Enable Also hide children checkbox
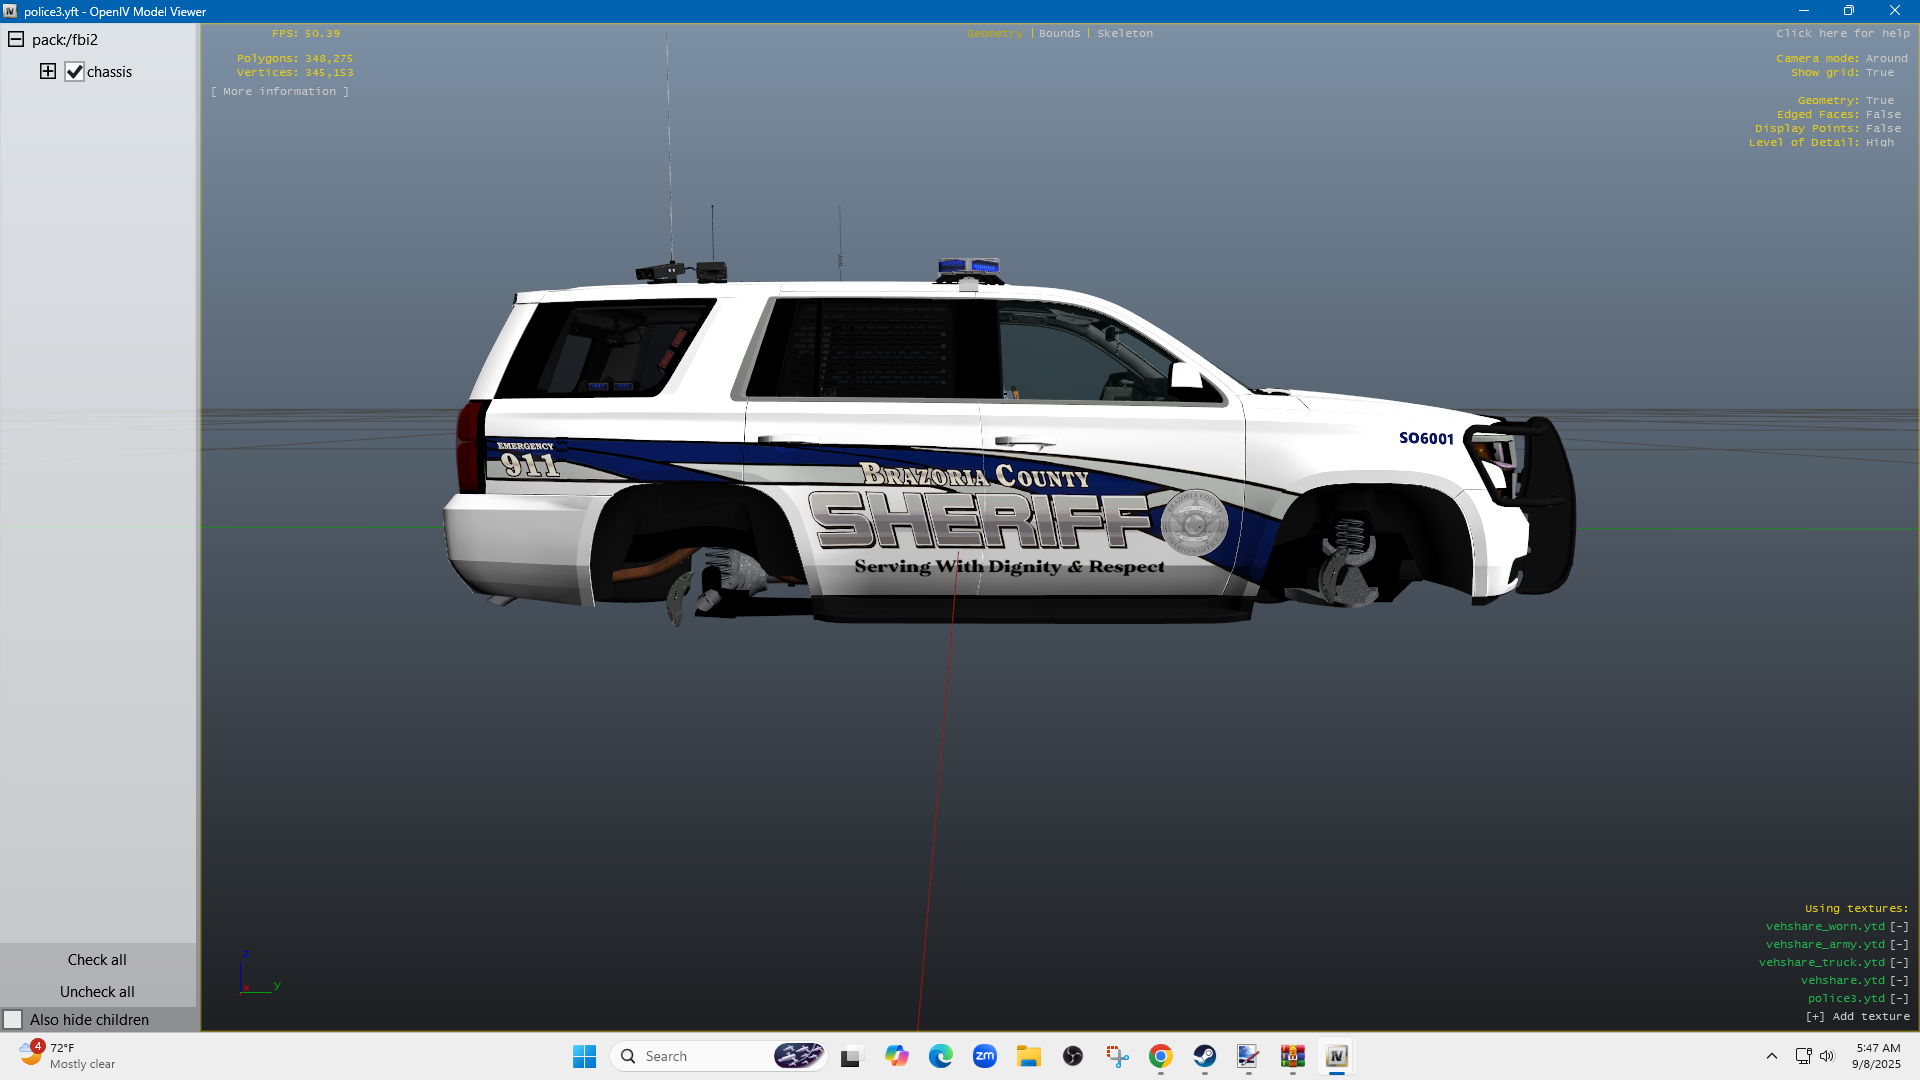 click(x=13, y=1019)
